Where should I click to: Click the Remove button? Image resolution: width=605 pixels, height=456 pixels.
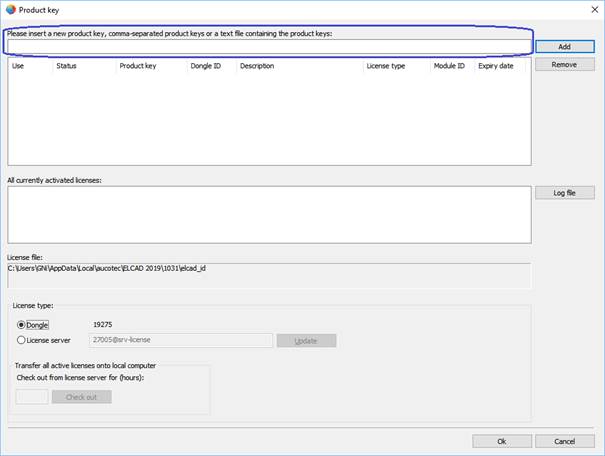point(564,64)
